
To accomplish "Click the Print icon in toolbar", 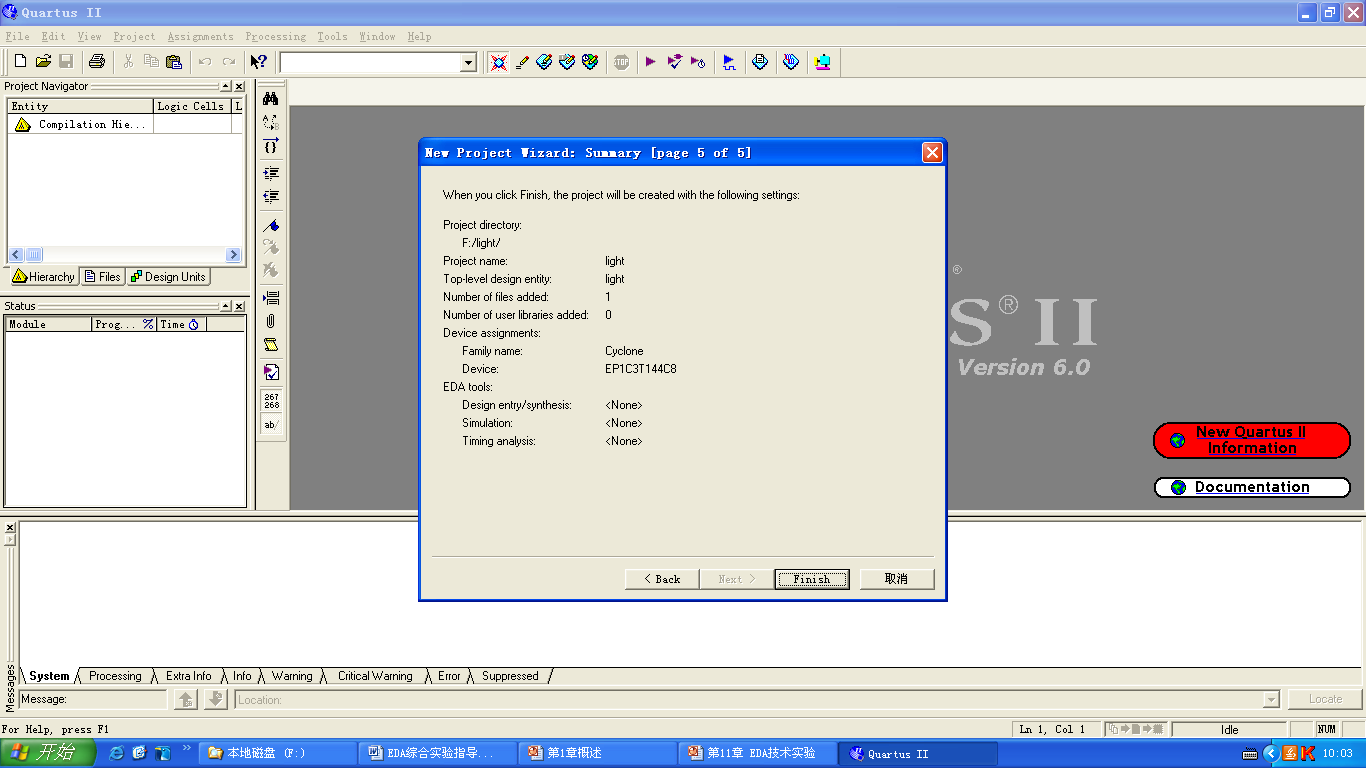I will click(x=97, y=62).
